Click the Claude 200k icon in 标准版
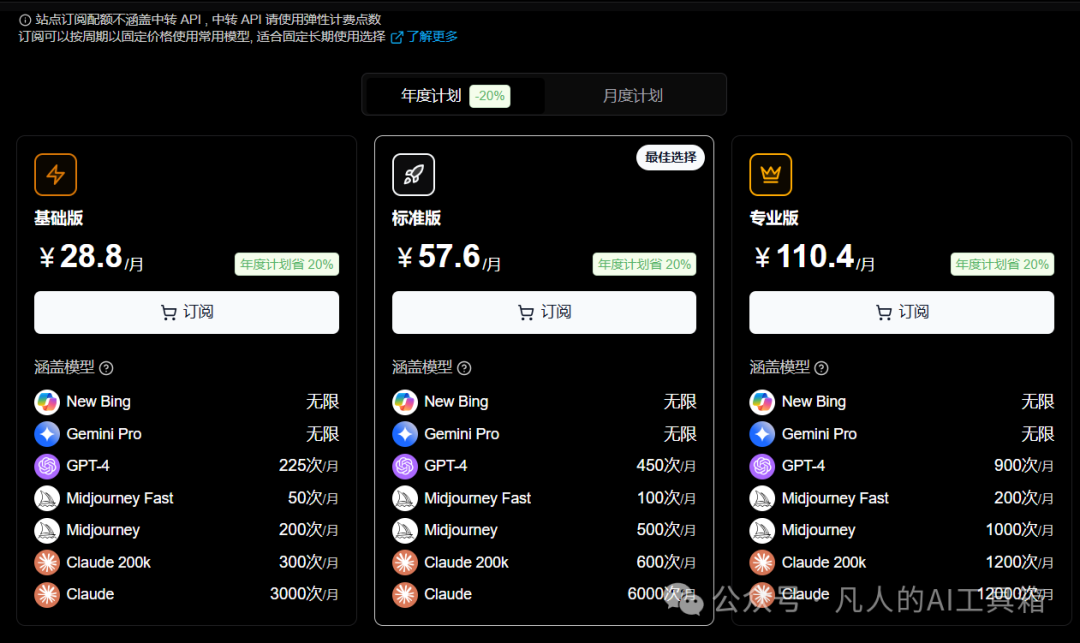The height and width of the screenshot is (643, 1080). pos(405,562)
